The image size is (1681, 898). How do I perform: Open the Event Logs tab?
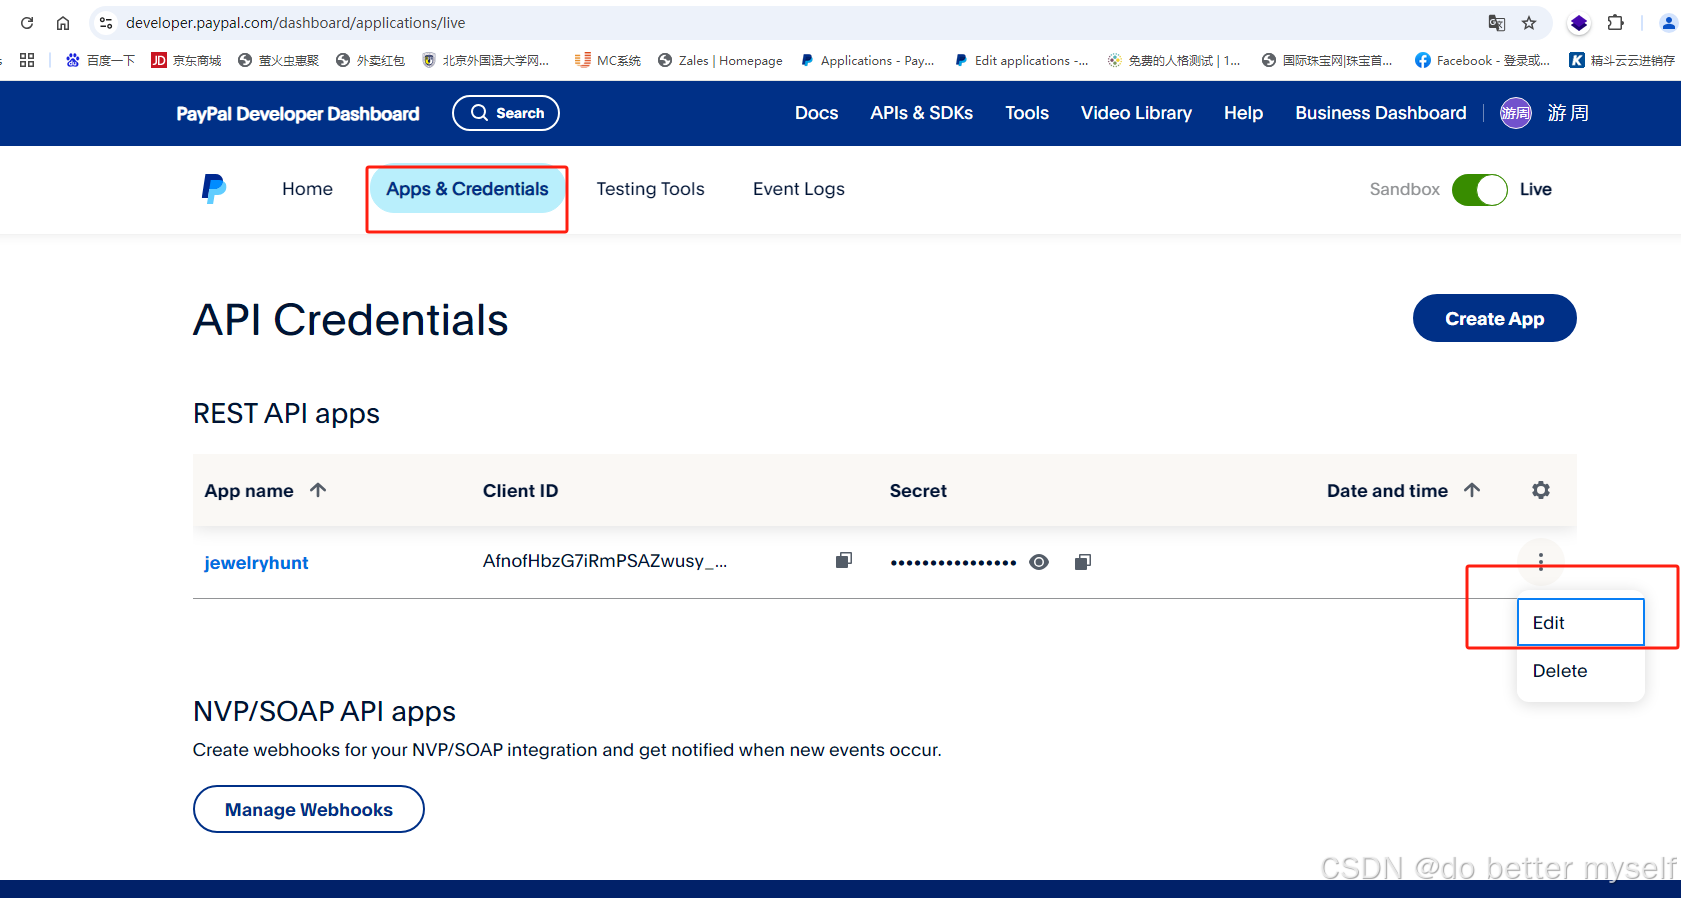[x=798, y=189]
